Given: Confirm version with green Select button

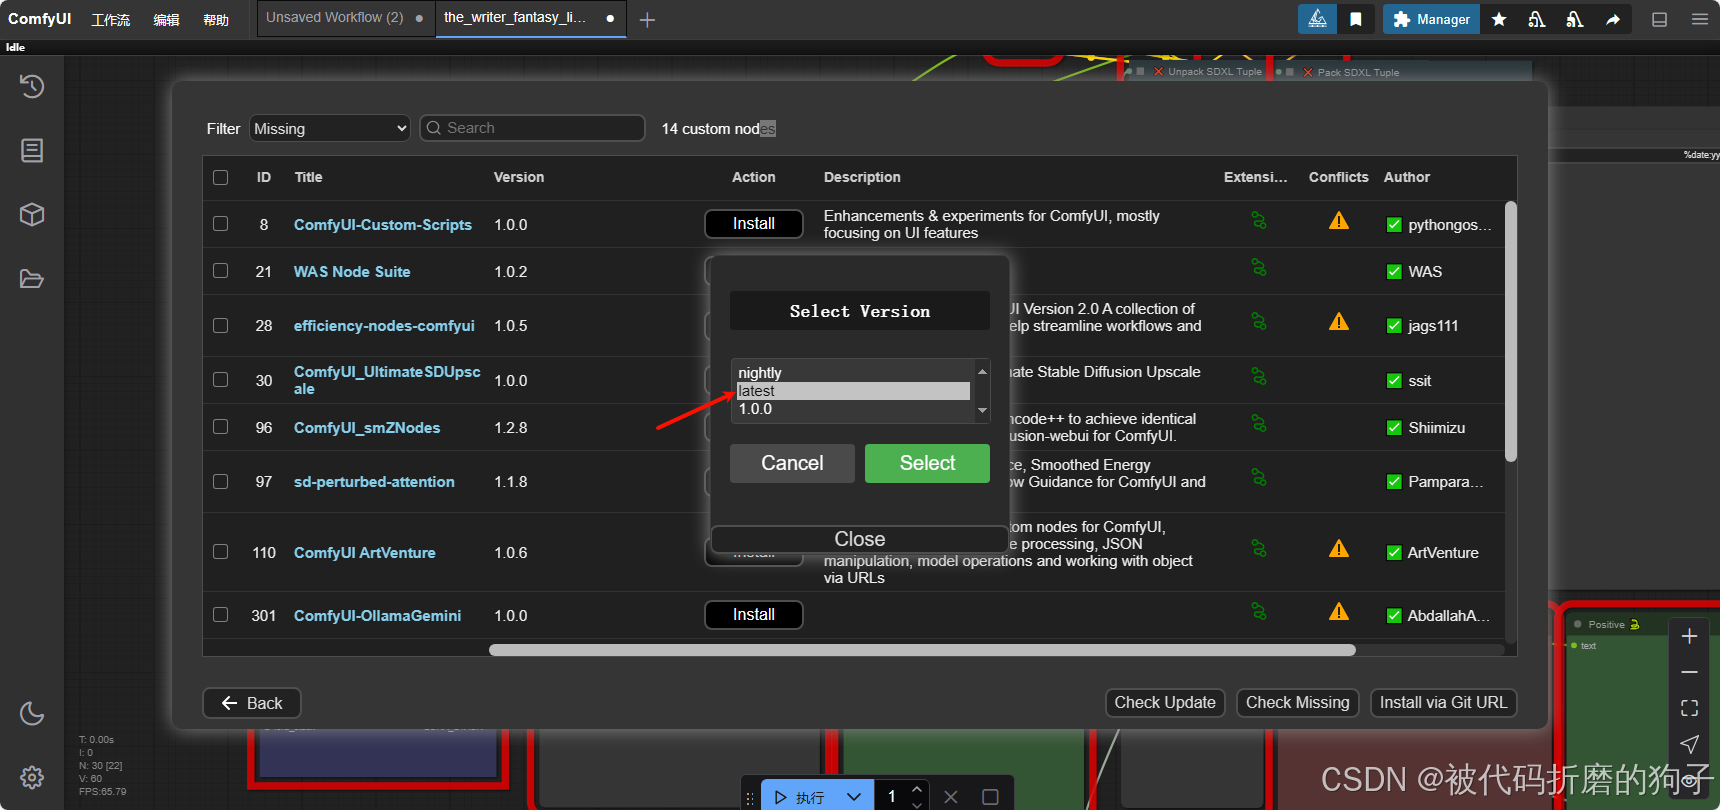Looking at the screenshot, I should tap(927, 463).
